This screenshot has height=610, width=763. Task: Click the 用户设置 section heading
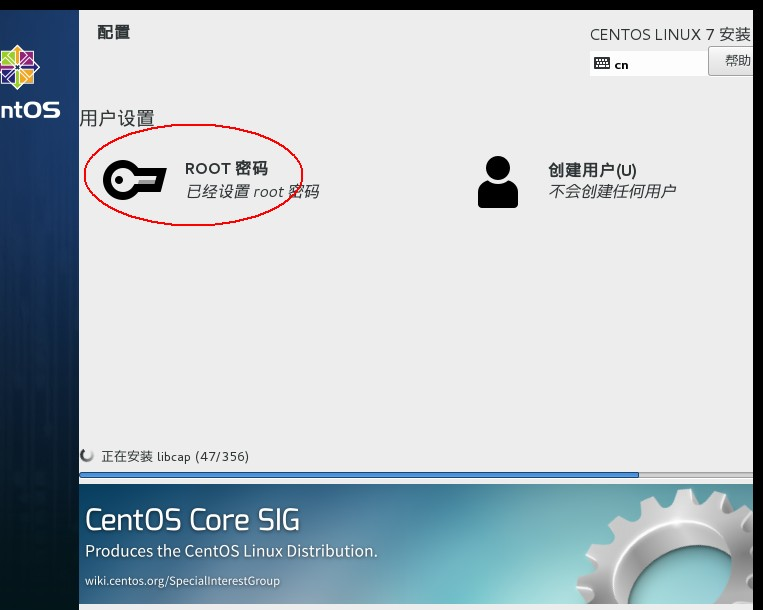click(117, 118)
